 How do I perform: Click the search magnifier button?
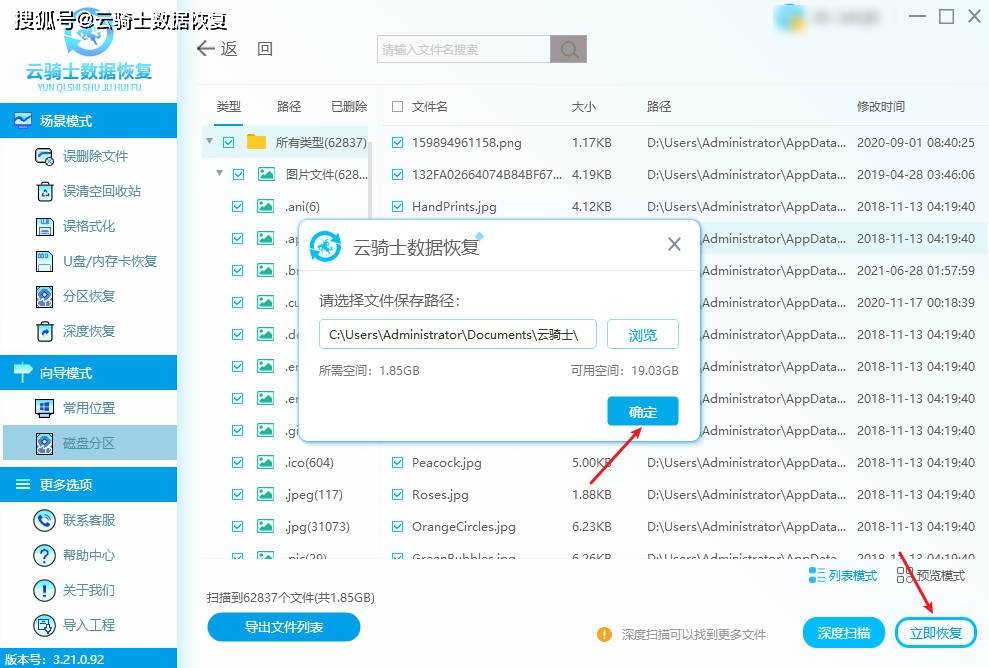568,49
